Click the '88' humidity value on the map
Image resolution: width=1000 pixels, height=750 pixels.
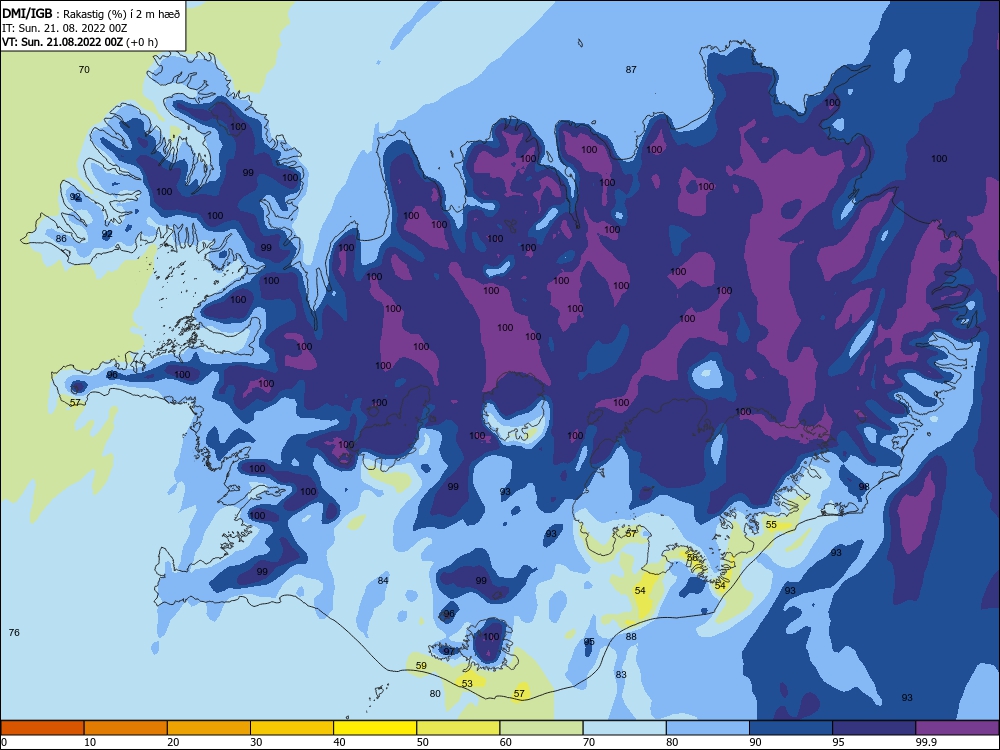(x=631, y=636)
